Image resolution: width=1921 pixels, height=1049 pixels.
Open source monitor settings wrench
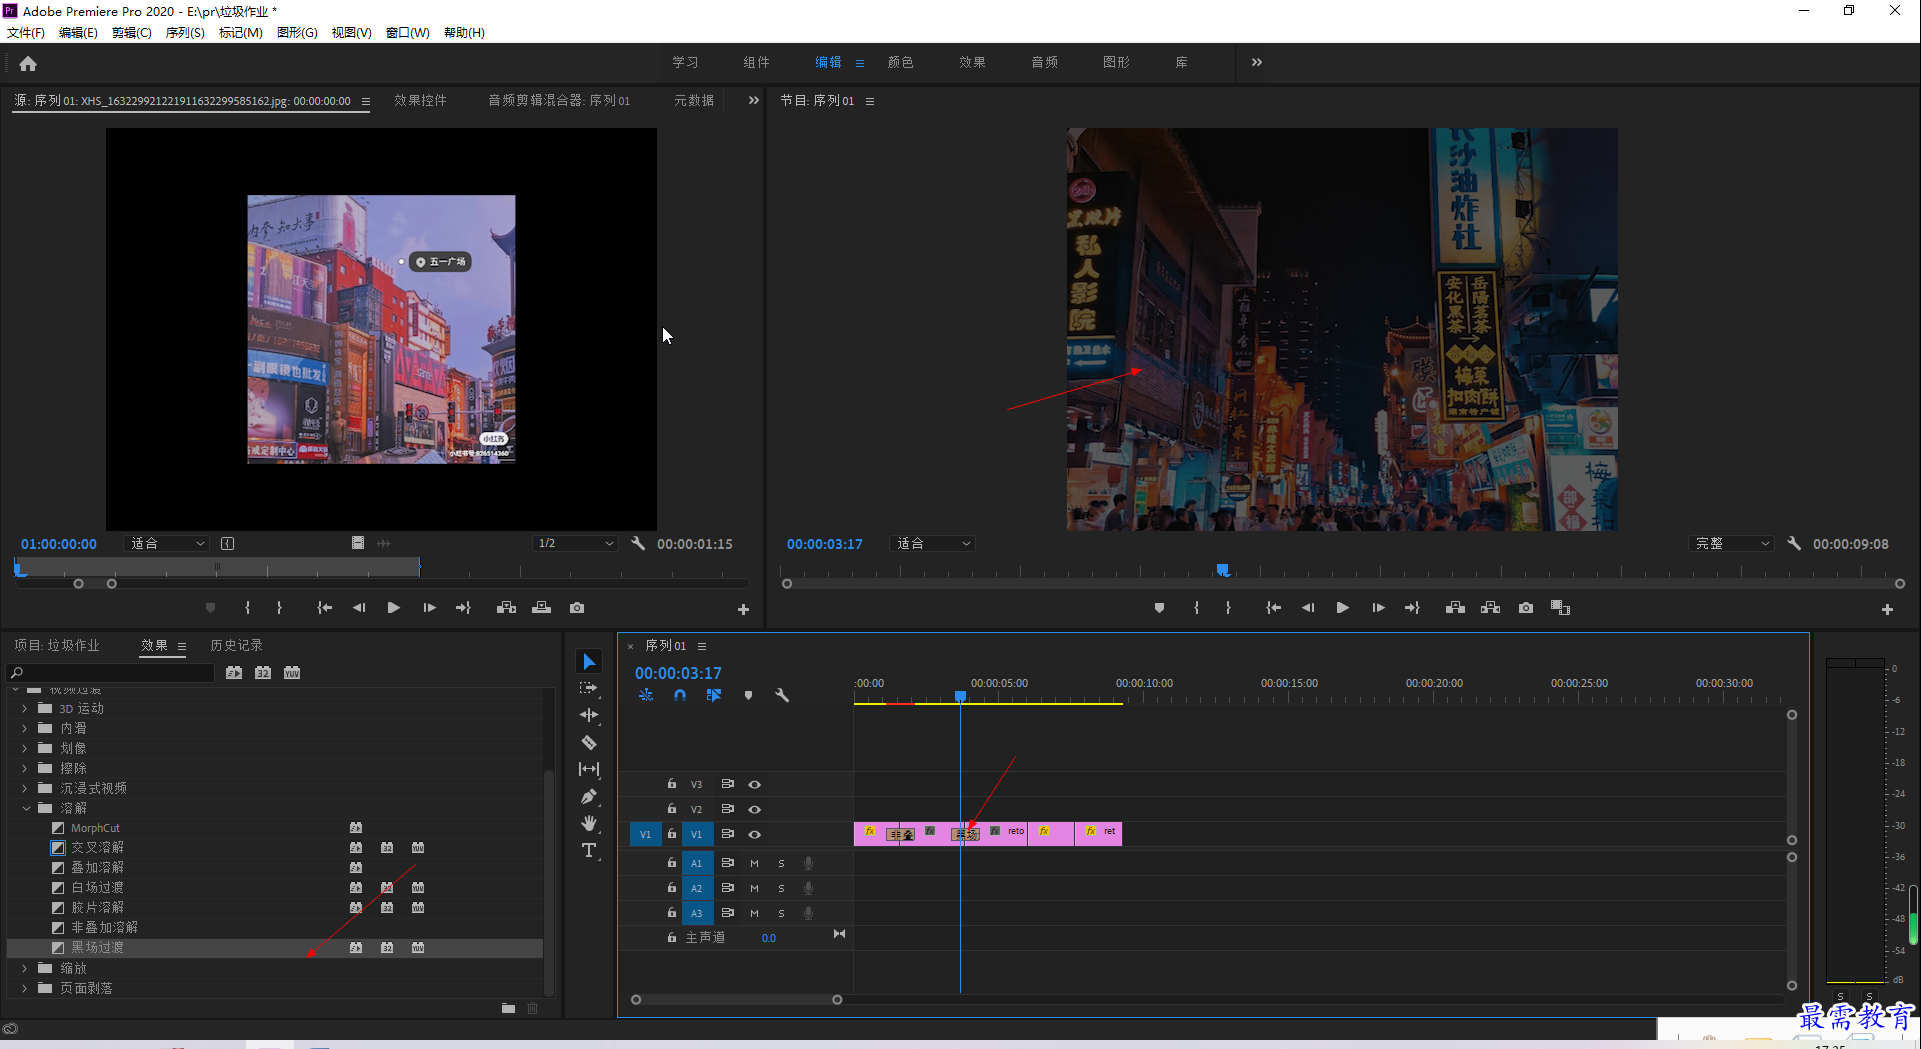click(x=638, y=543)
